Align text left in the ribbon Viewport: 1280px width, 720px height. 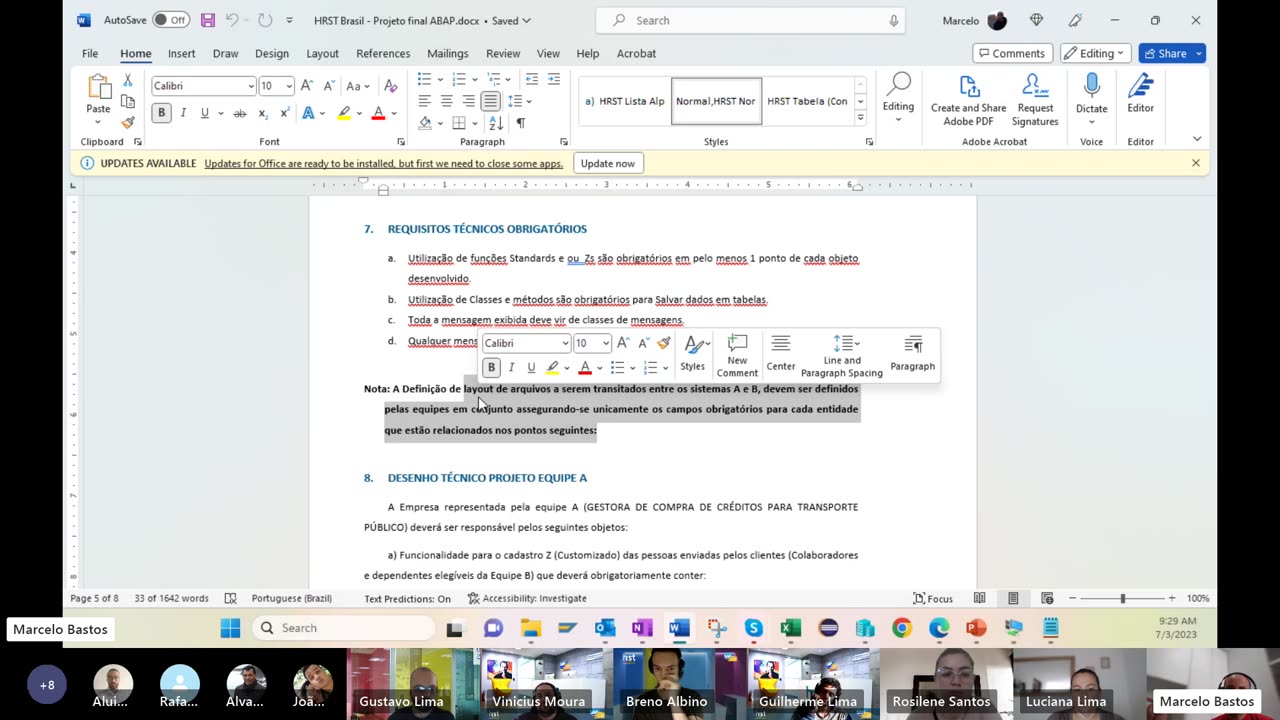tap(424, 101)
